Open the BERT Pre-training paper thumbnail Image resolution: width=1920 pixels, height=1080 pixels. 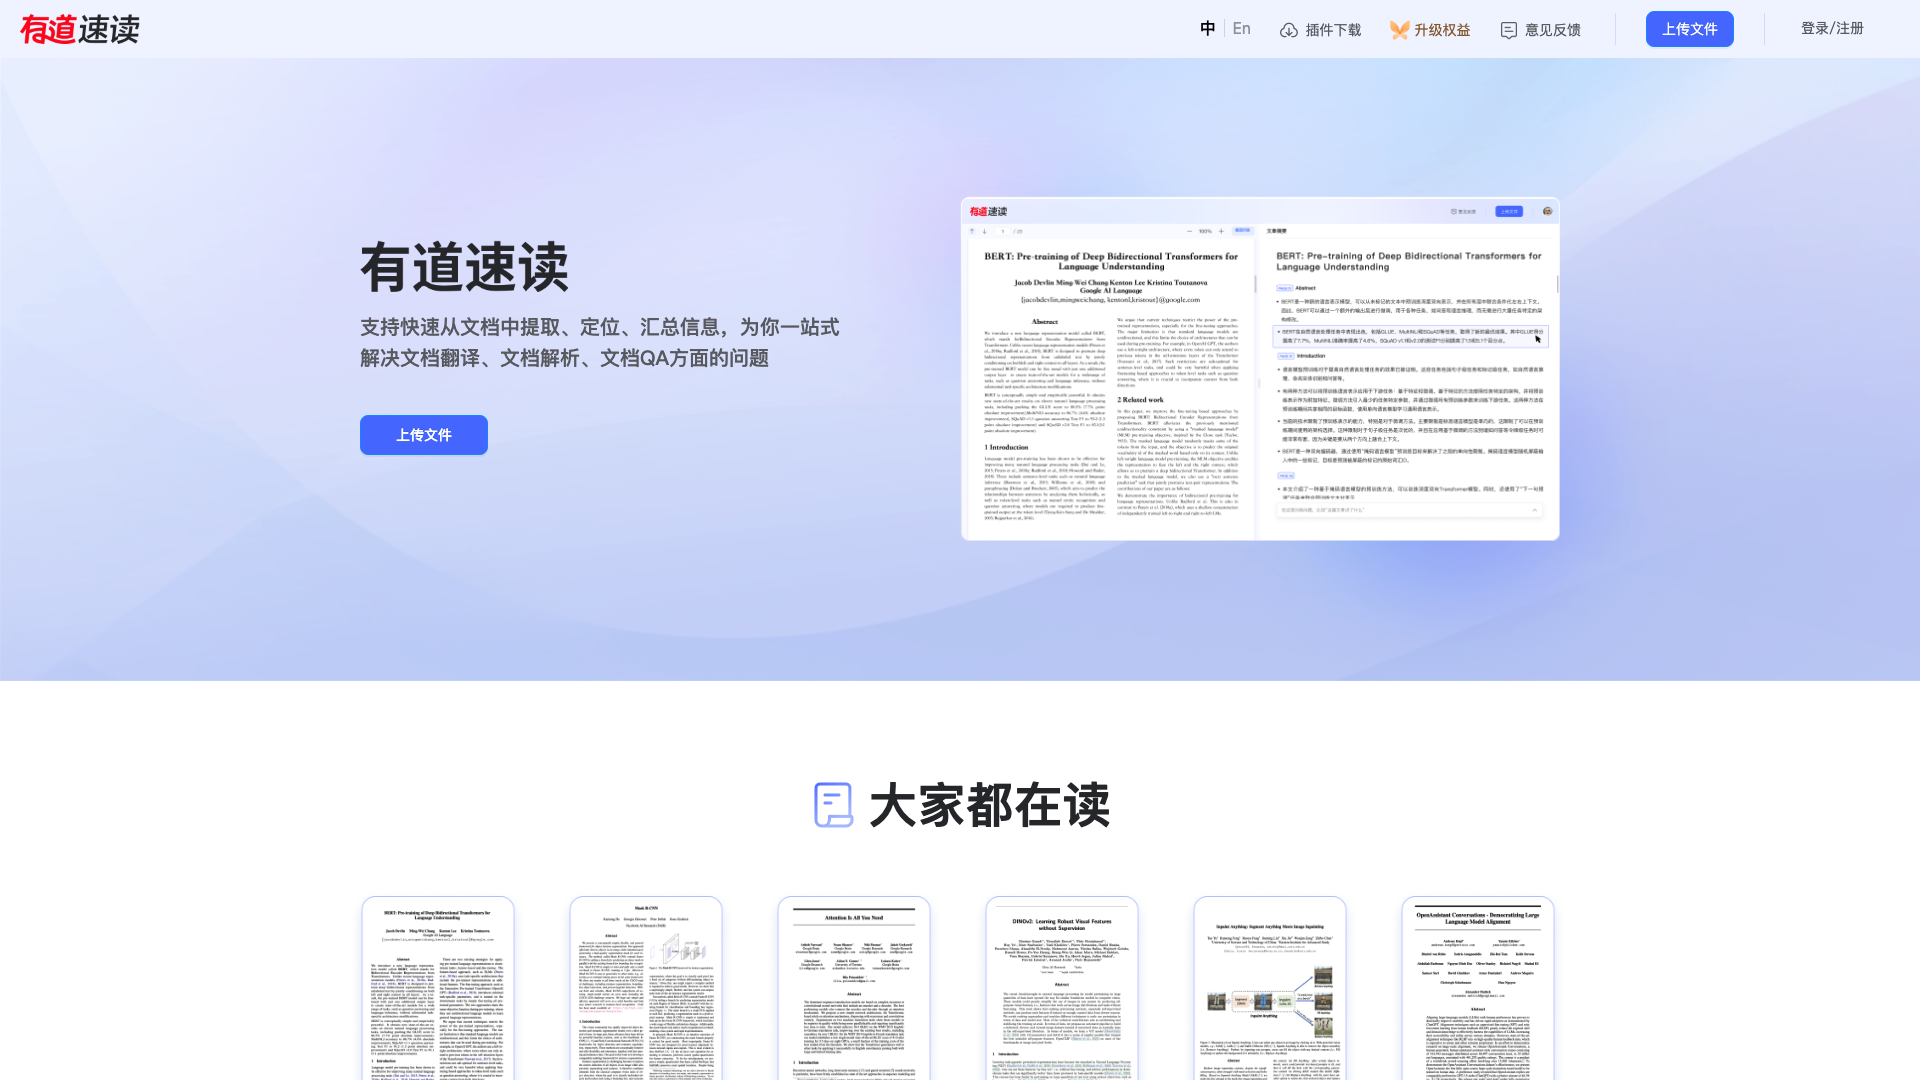(438, 988)
